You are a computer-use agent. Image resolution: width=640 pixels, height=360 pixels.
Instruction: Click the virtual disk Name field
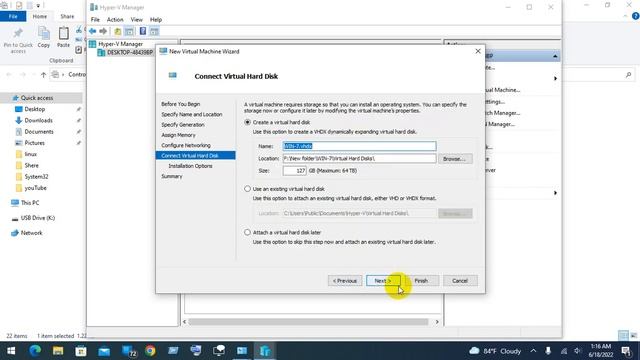click(x=359, y=146)
